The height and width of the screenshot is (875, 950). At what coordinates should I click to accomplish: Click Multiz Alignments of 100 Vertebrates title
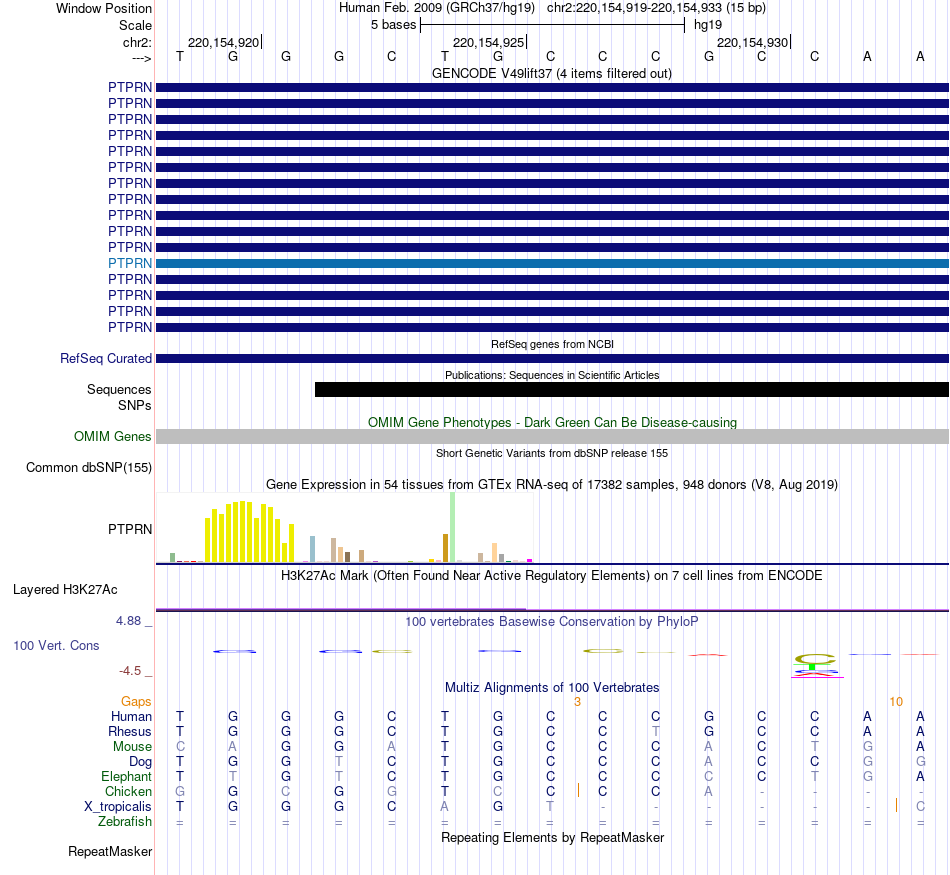[552, 688]
